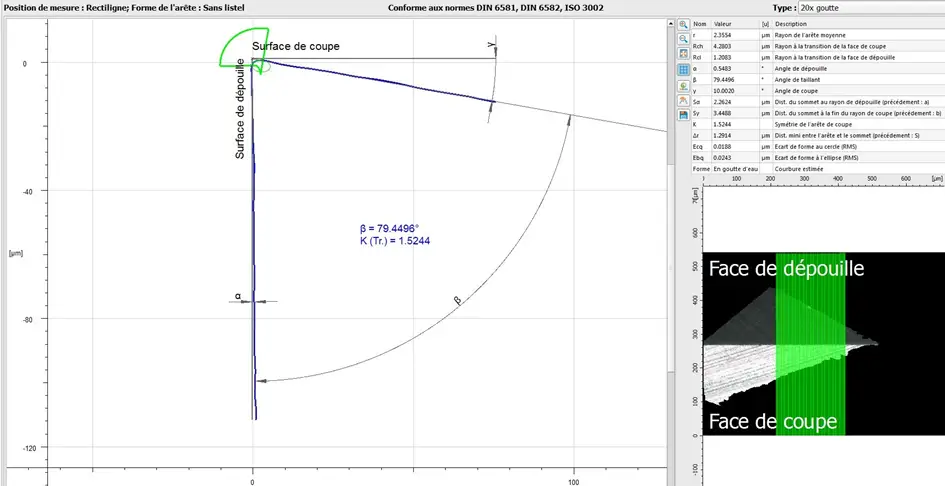
Task: Click the zoom in magnifier icon
Action: tap(684, 24)
